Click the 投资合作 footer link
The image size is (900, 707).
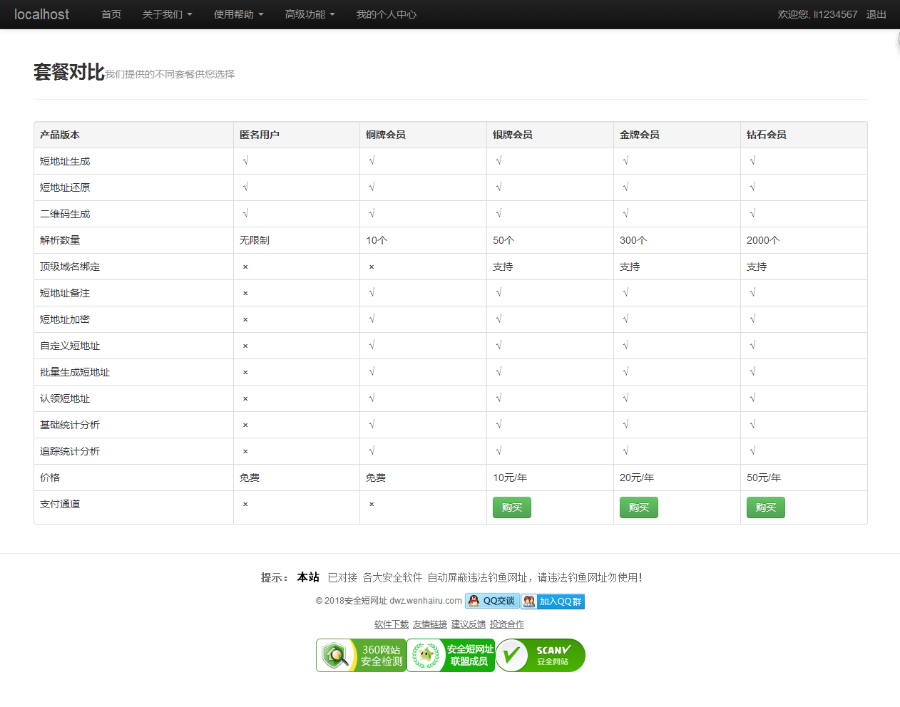(507, 624)
